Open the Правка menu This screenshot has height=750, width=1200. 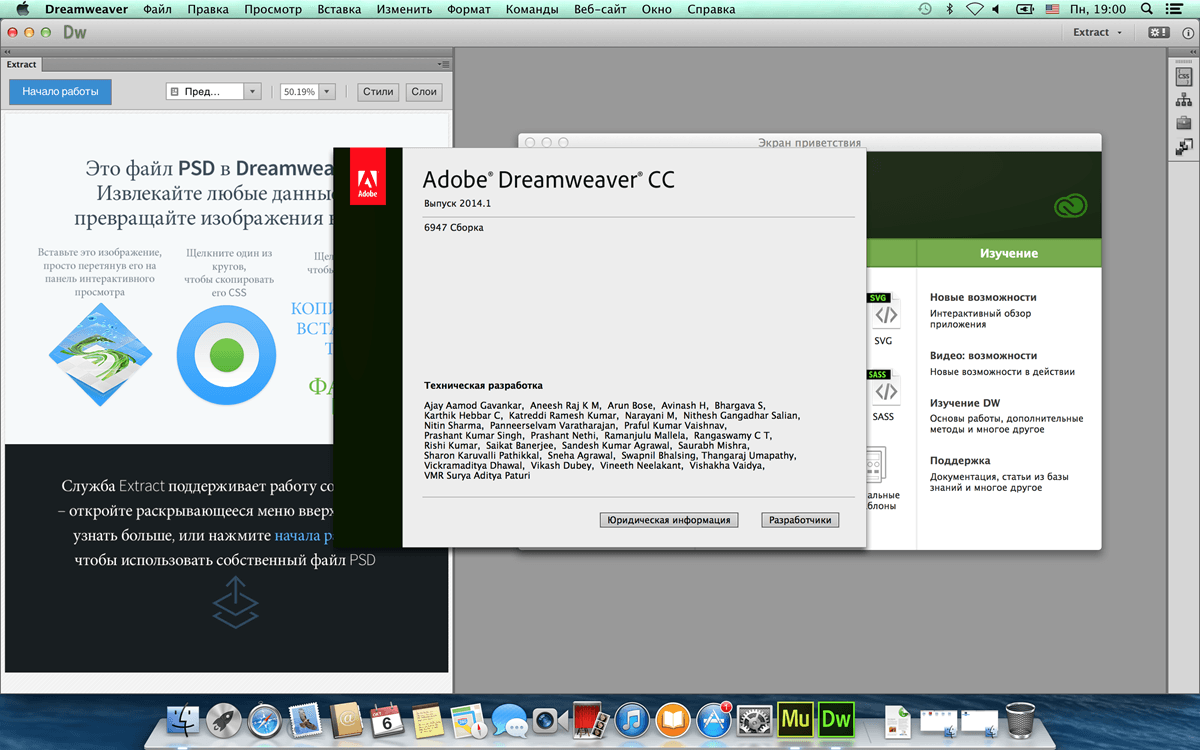207,9
